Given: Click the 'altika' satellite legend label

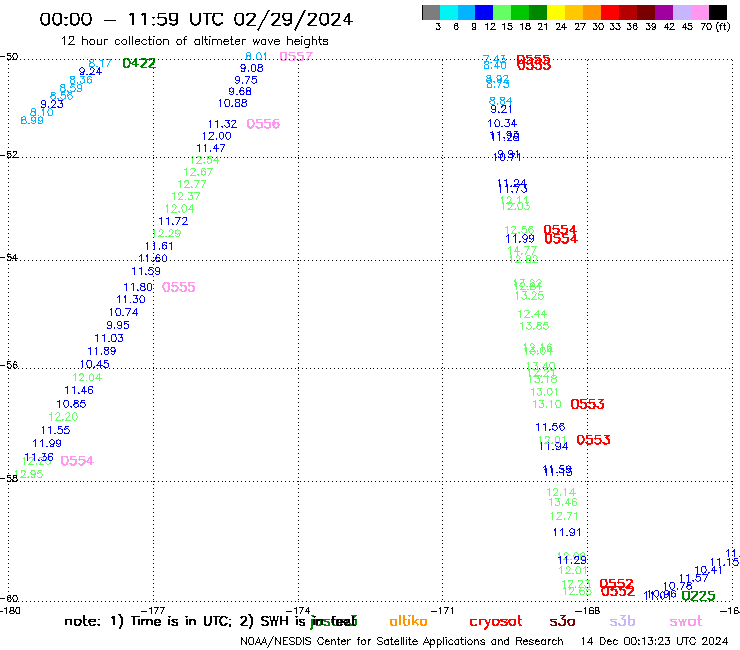Looking at the screenshot, I should [x=408, y=621].
